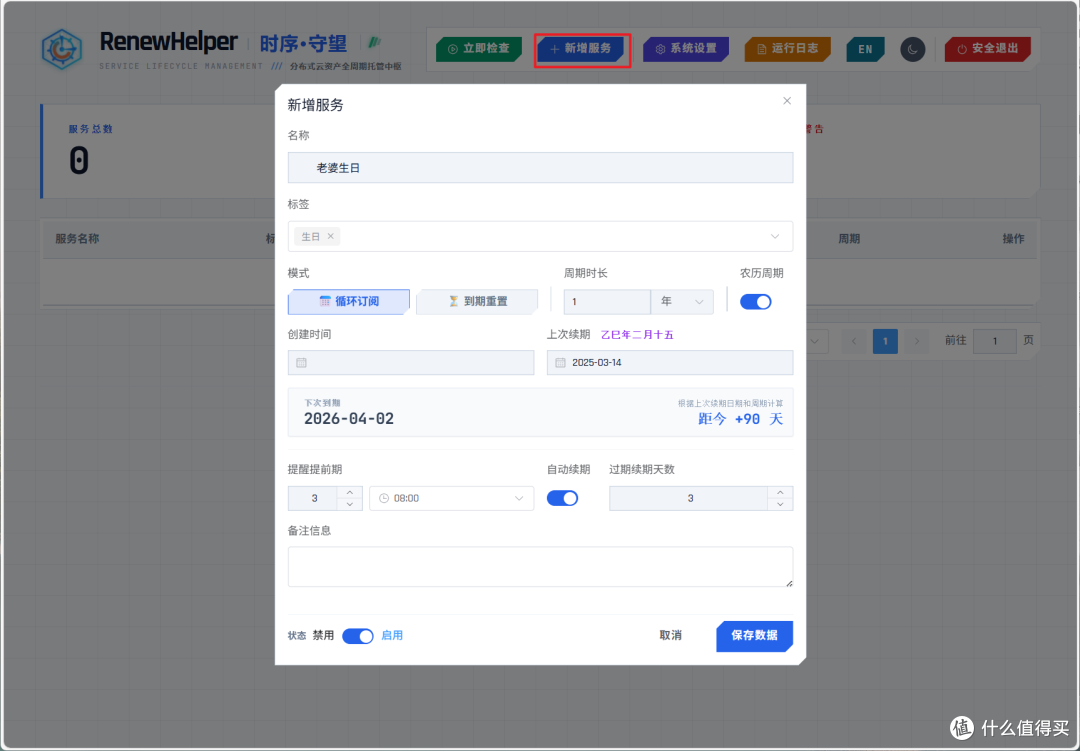
Task: Click the 距今 +90 天 text
Action: click(740, 419)
